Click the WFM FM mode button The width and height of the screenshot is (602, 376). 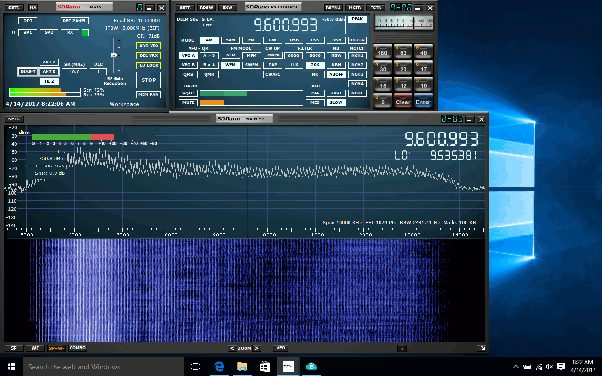(230, 65)
